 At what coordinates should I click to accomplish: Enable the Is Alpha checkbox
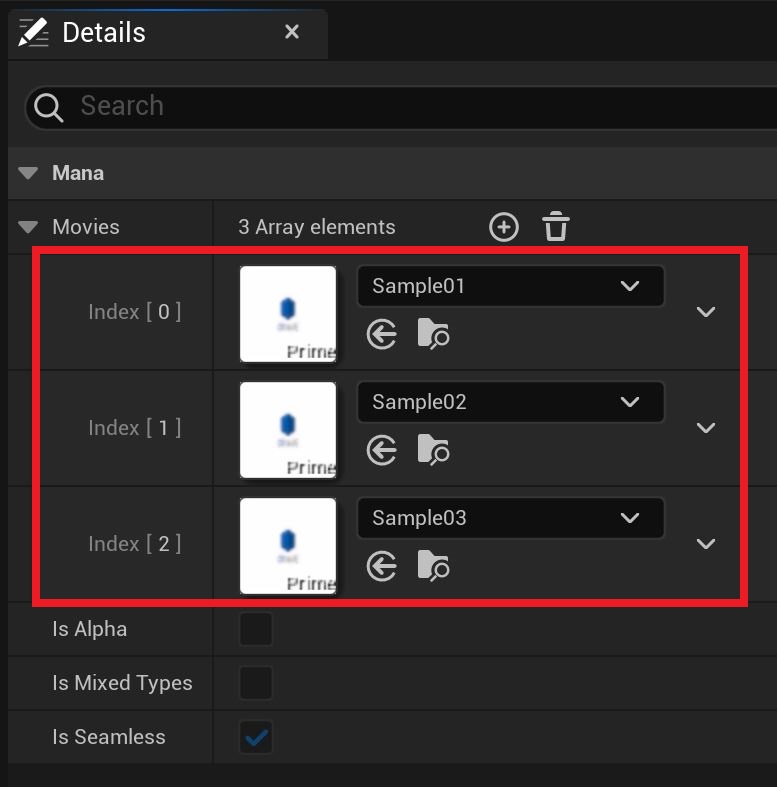(x=256, y=630)
